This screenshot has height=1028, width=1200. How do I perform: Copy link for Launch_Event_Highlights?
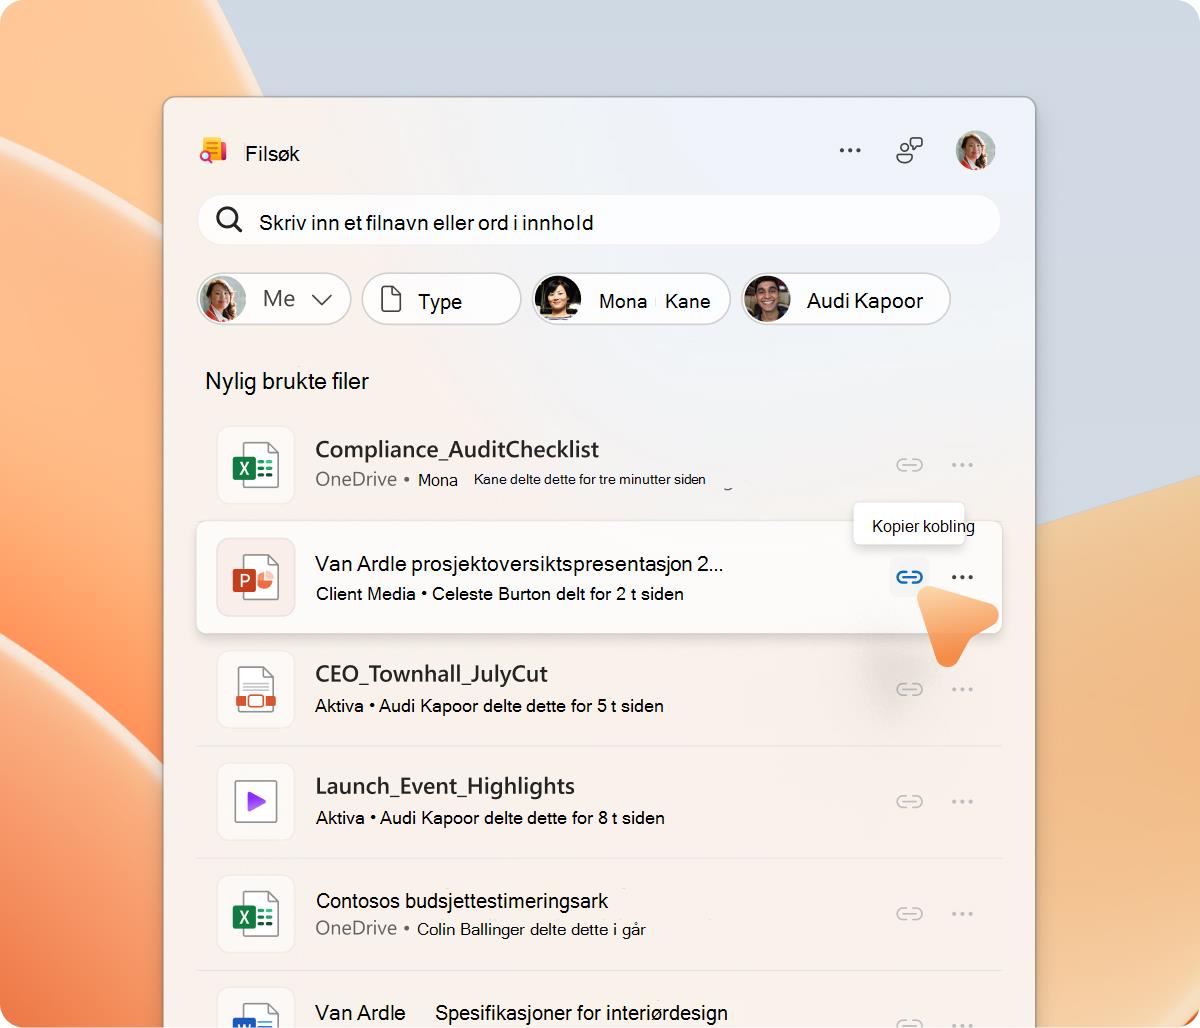click(909, 801)
